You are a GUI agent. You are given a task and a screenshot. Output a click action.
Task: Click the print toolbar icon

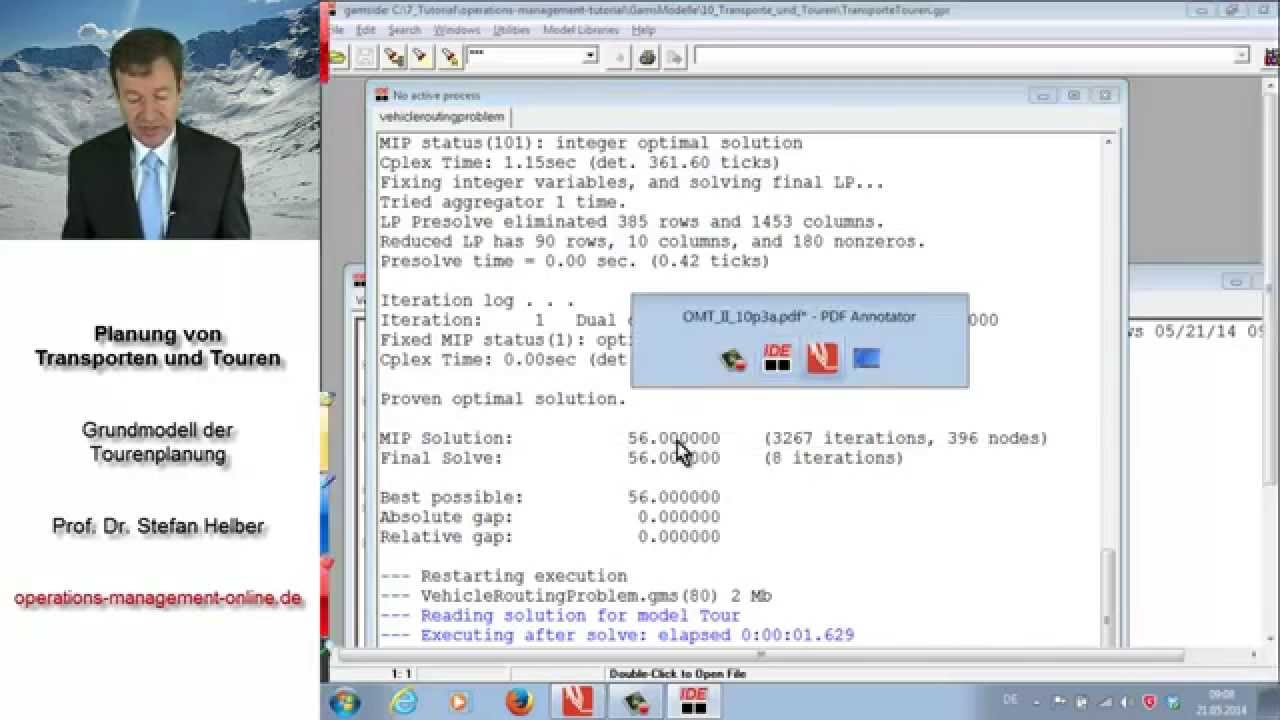pyautogui.click(x=647, y=57)
